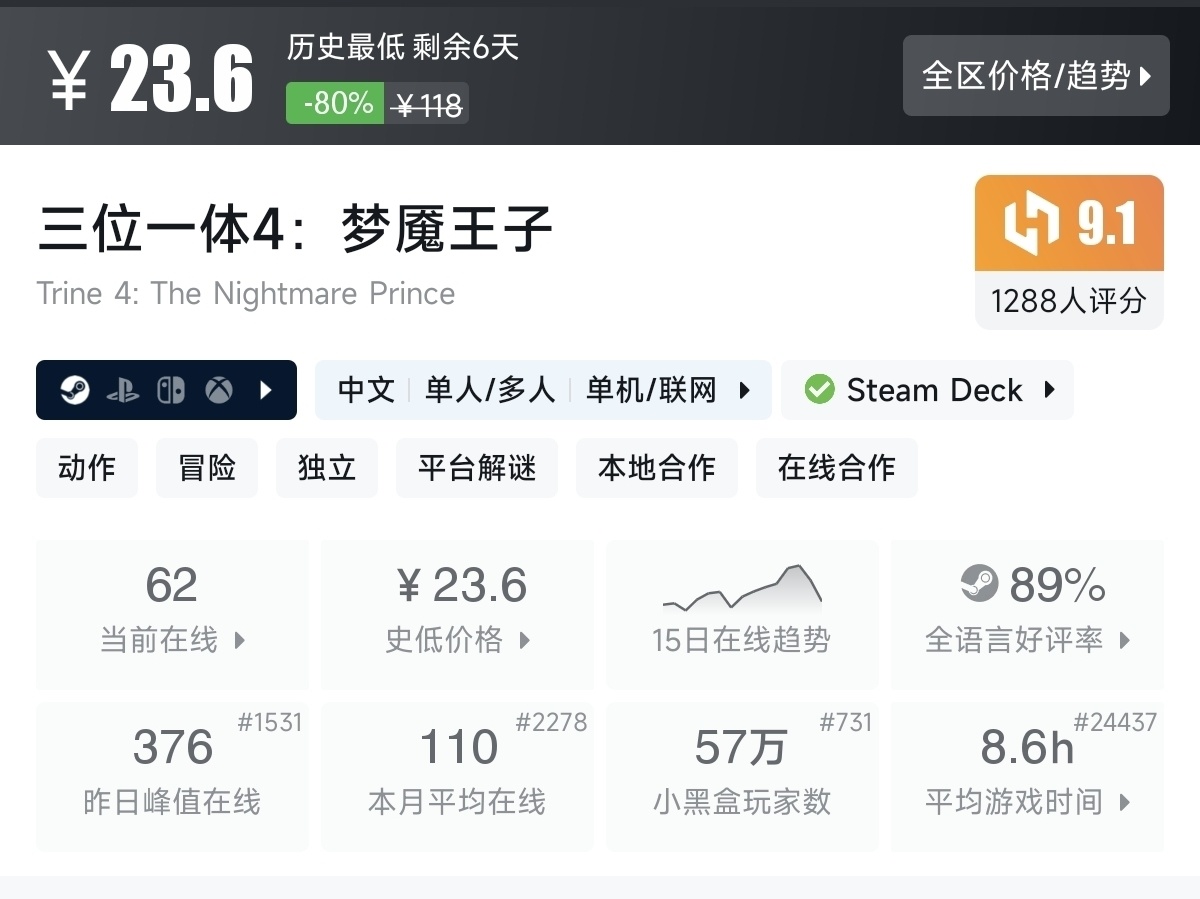
Task: View the 15日在线趋势 chart
Action: coord(741,614)
